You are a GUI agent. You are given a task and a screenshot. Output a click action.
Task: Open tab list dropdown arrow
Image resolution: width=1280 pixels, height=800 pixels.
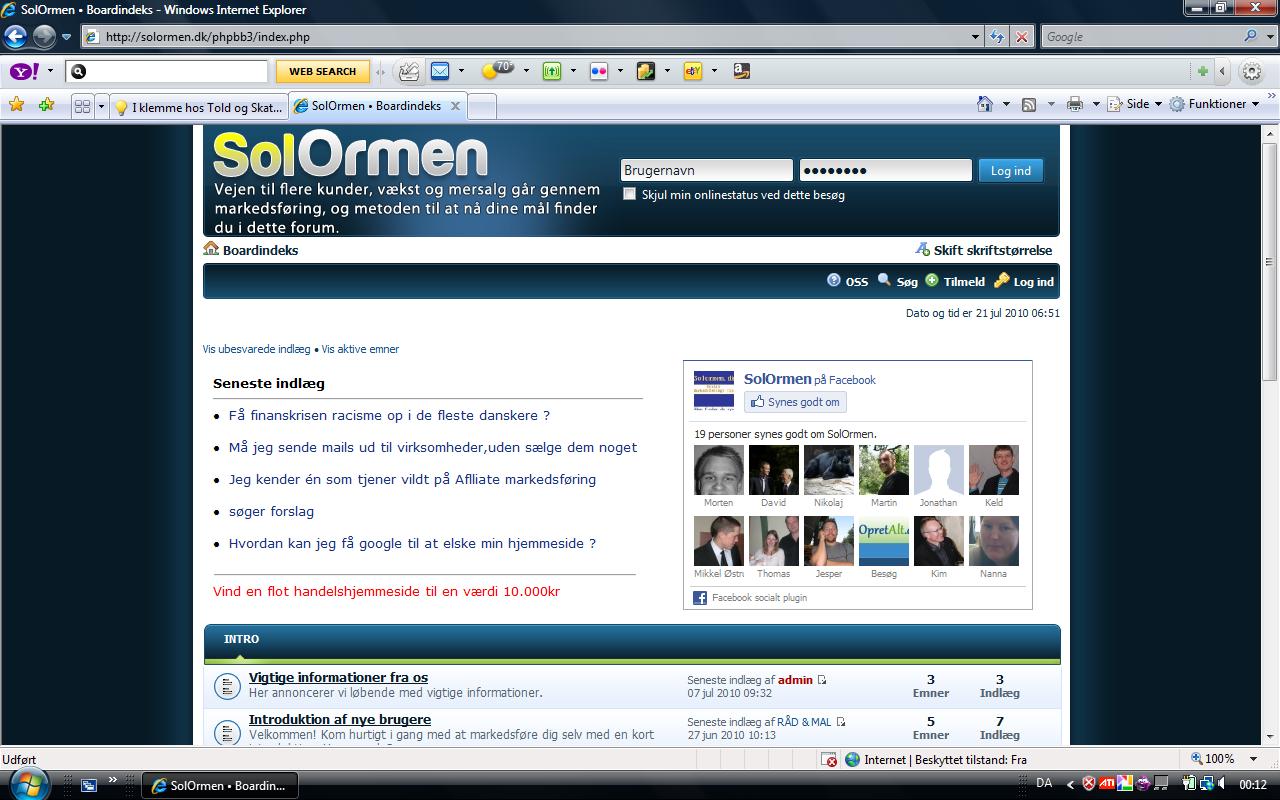tap(101, 106)
